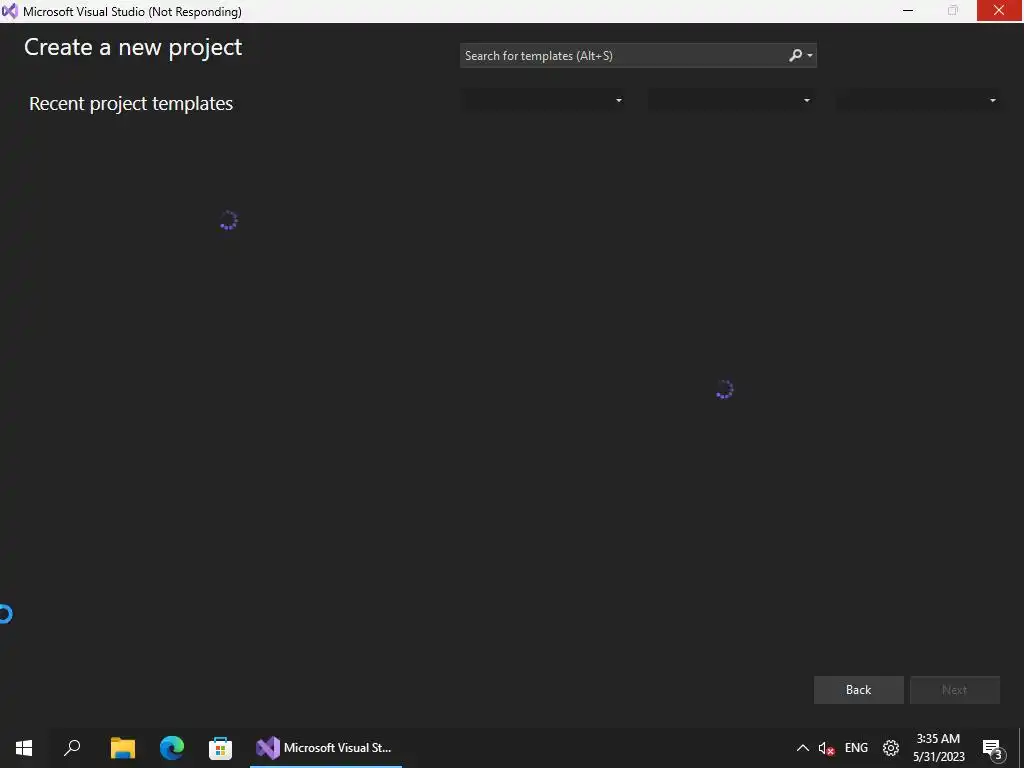1024x768 pixels.
Task: Open the rightmost filter dropdown below search
Action: click(918, 100)
